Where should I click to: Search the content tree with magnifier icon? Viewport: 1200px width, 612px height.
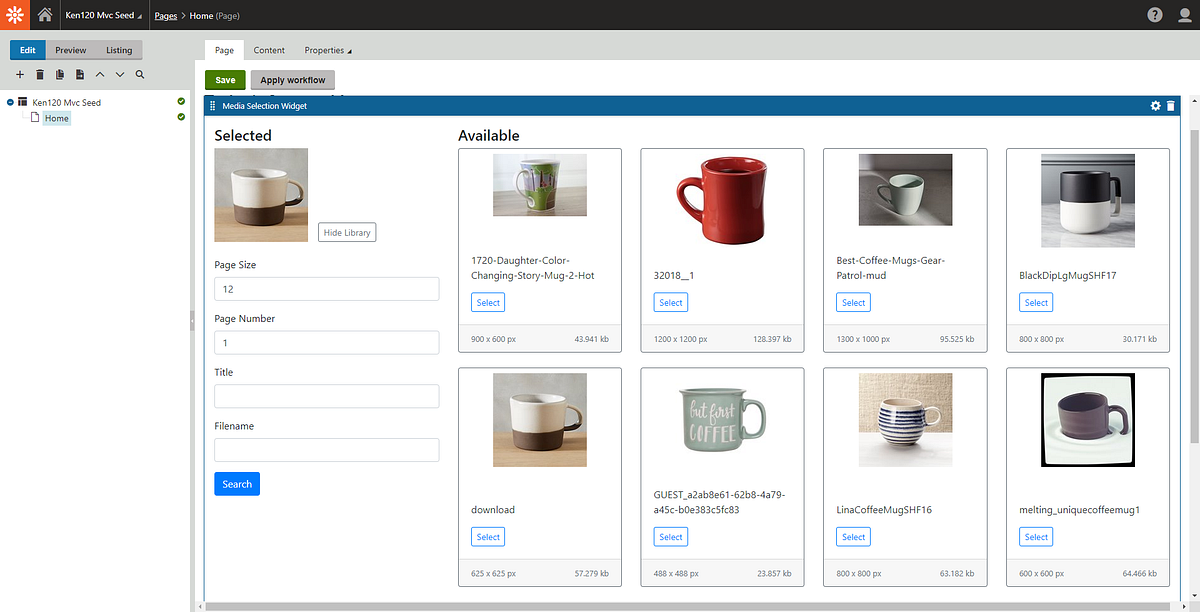(x=140, y=74)
